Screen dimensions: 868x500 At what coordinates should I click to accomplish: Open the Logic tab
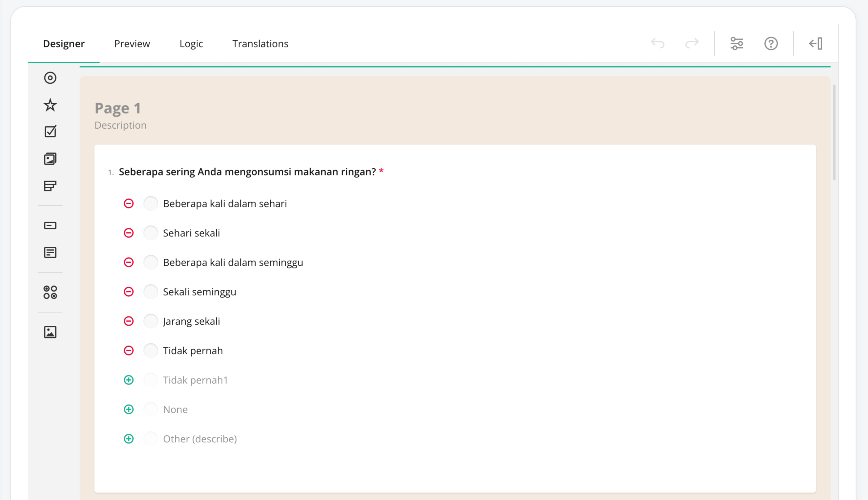pyautogui.click(x=191, y=44)
